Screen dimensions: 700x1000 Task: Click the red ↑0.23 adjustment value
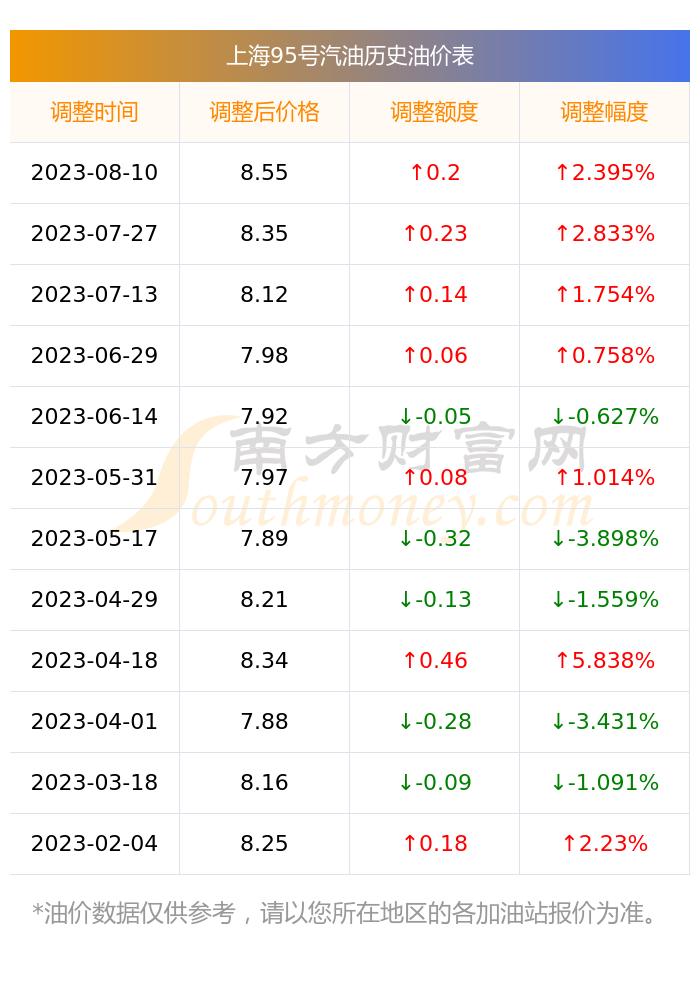[x=435, y=233]
